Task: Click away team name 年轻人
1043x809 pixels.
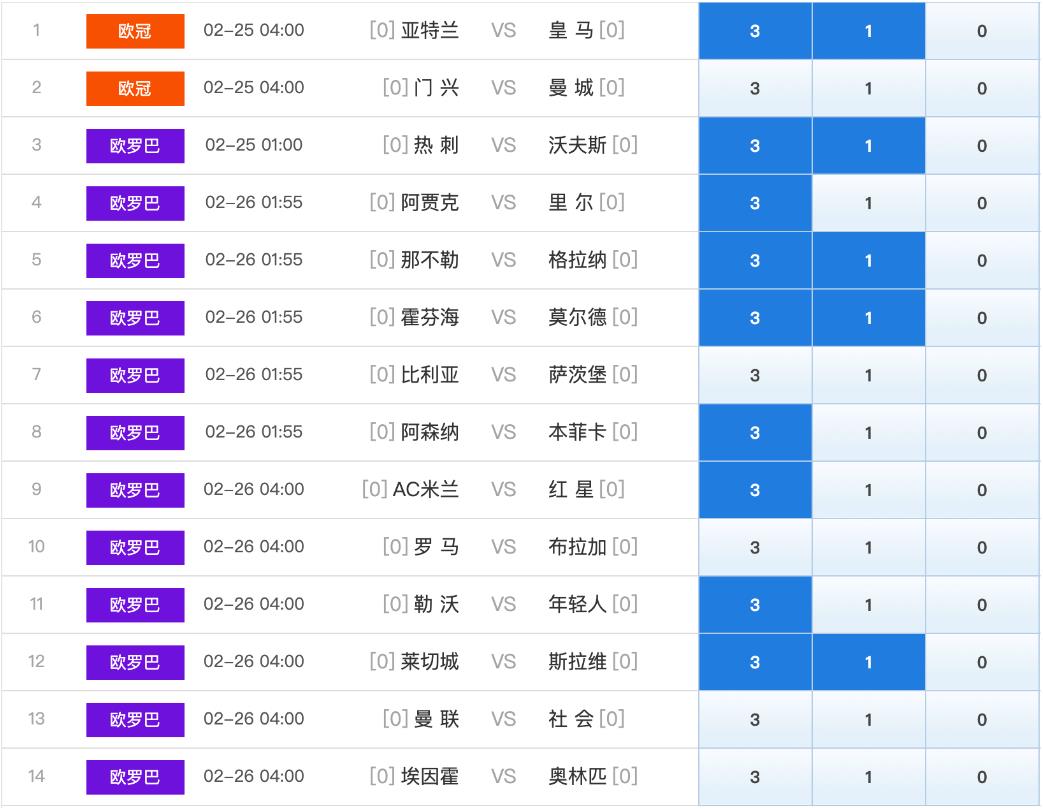Action: tap(577, 604)
